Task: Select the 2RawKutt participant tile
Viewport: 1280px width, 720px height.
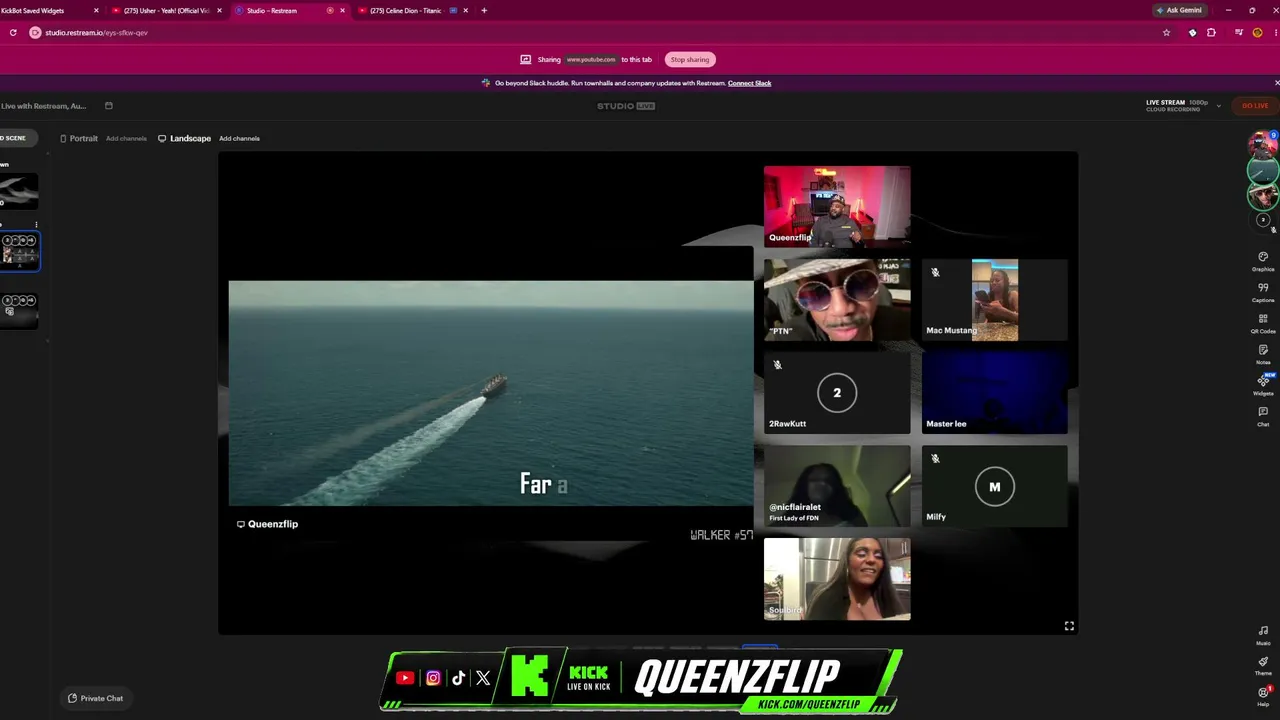Action: (837, 392)
